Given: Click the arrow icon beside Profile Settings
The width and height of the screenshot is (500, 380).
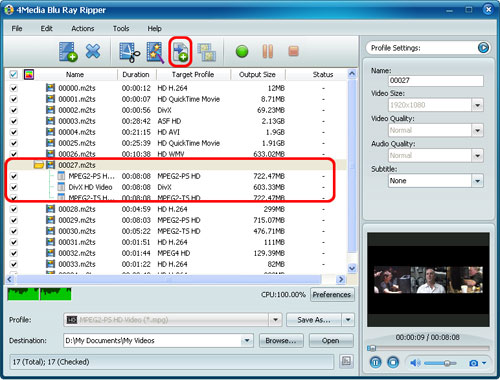Looking at the screenshot, I should (x=483, y=48).
